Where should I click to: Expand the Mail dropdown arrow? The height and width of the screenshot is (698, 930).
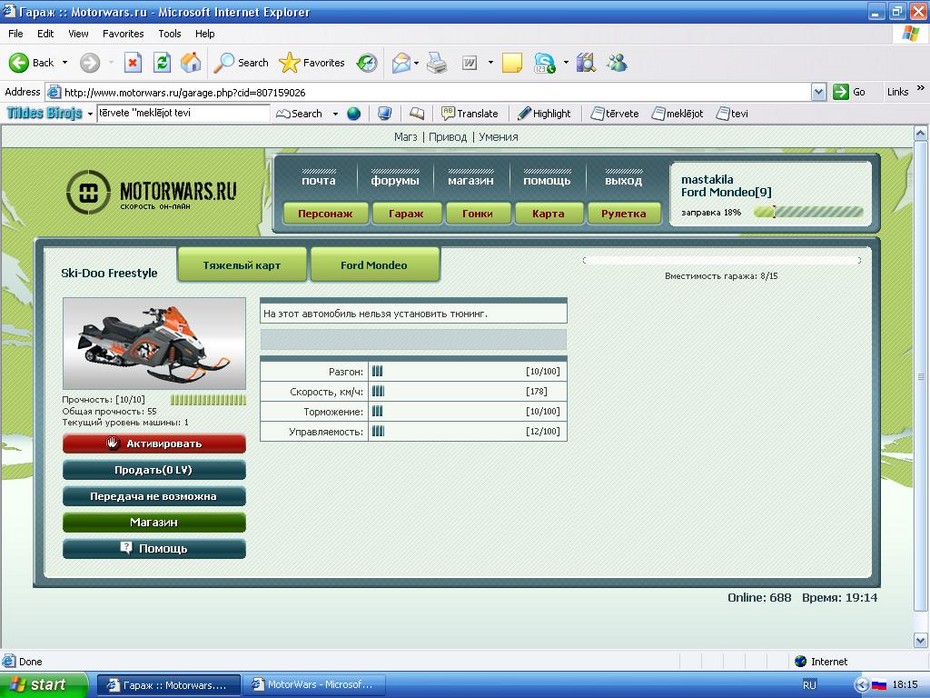tap(416, 62)
